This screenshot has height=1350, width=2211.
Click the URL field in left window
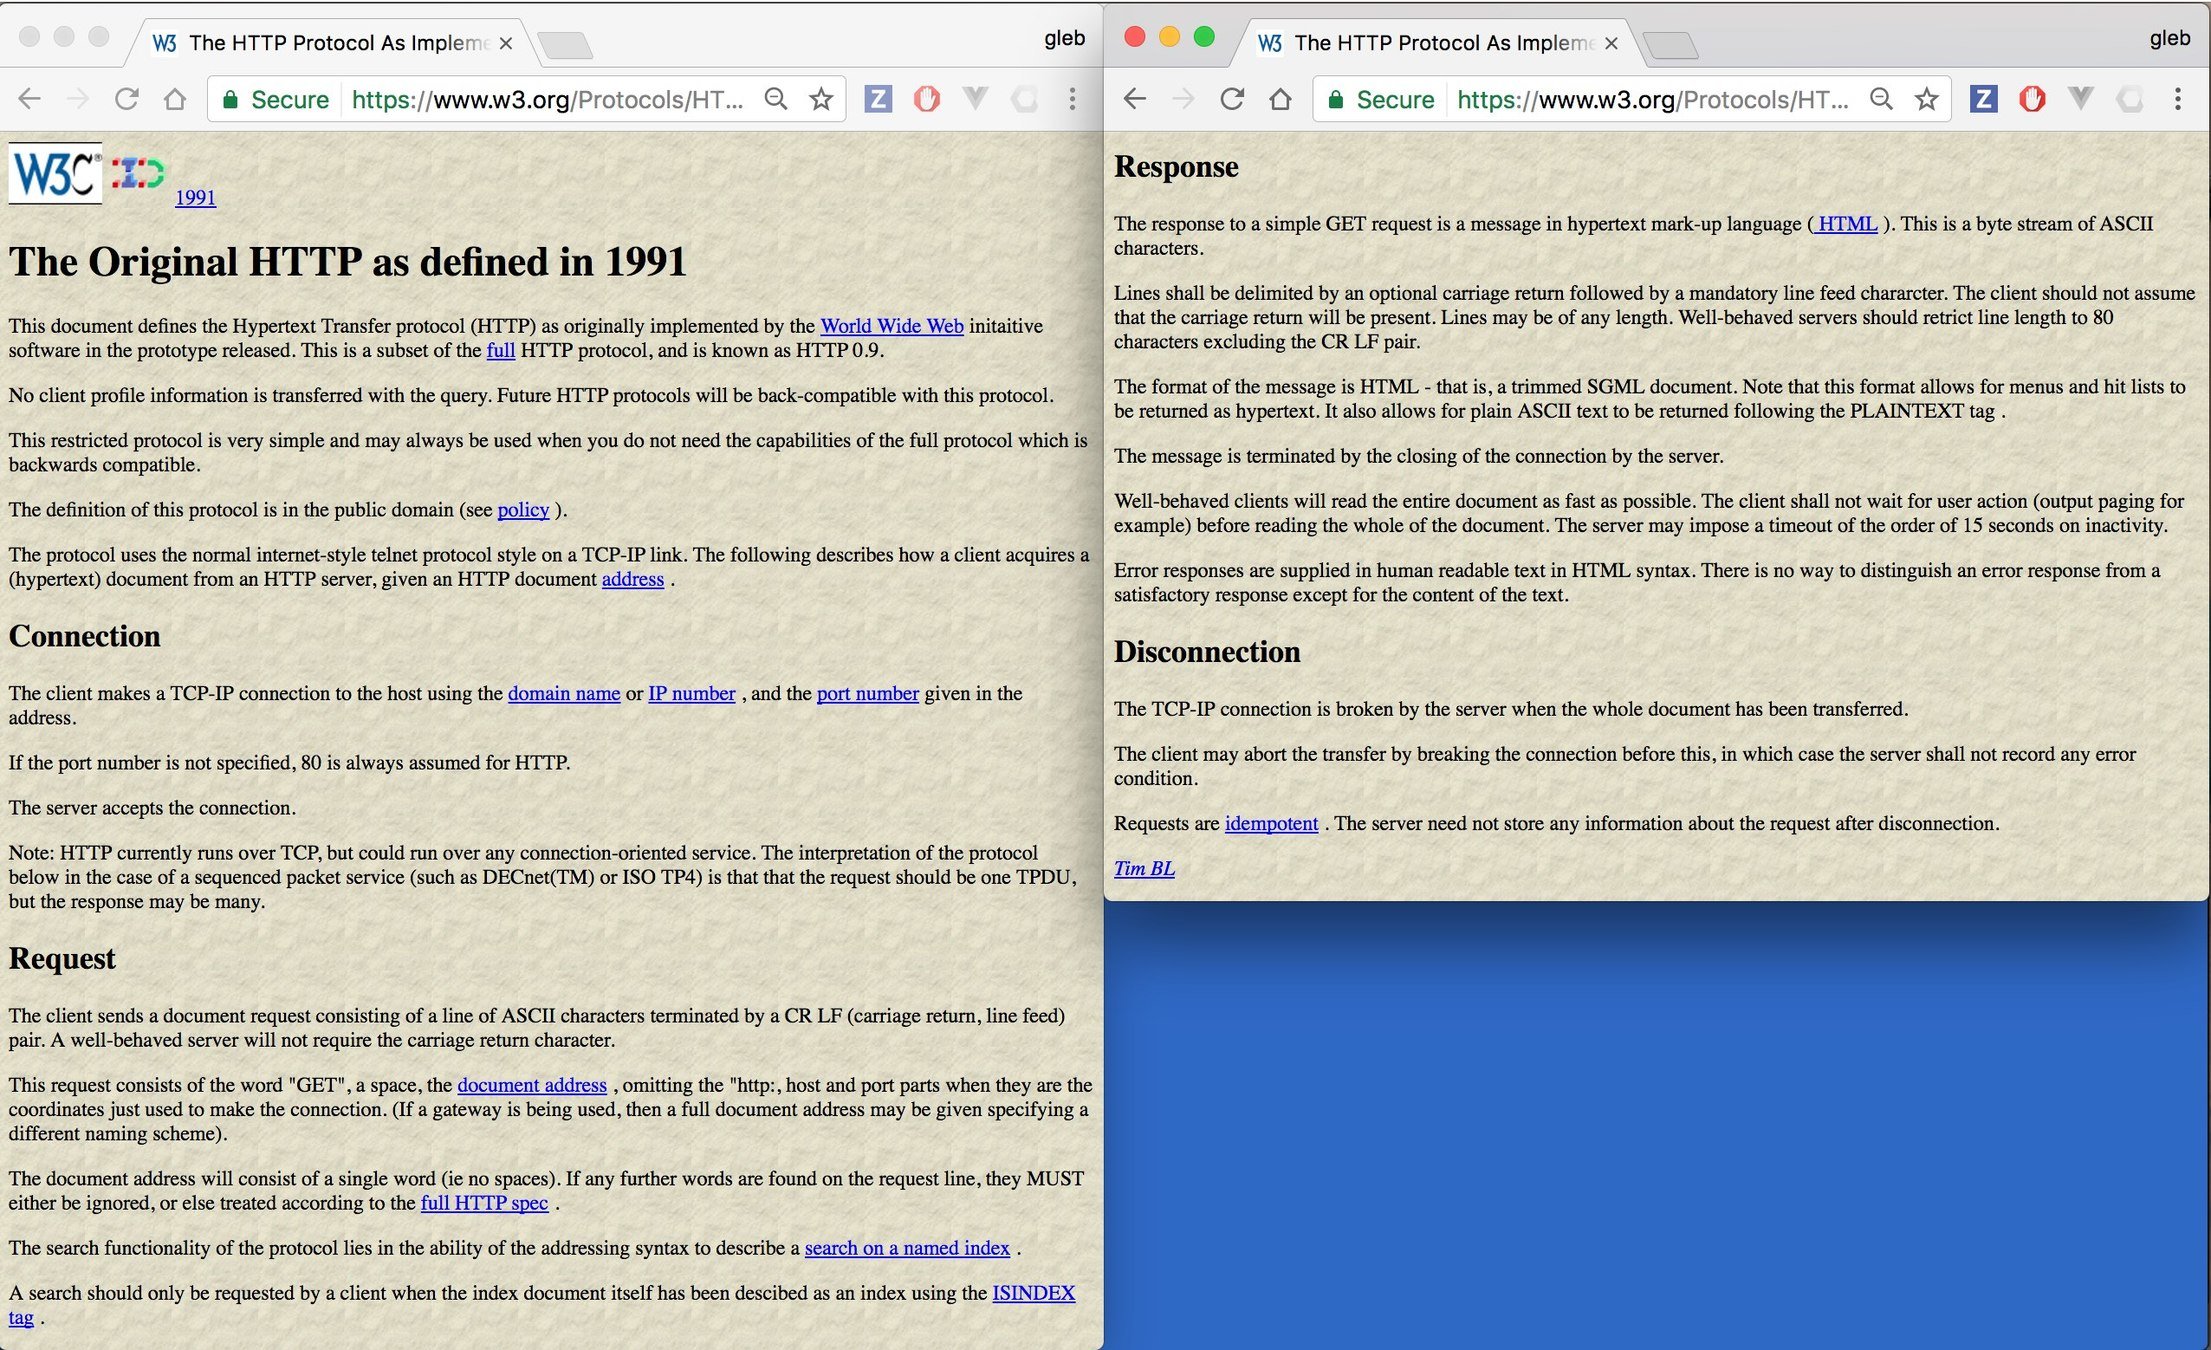547,99
